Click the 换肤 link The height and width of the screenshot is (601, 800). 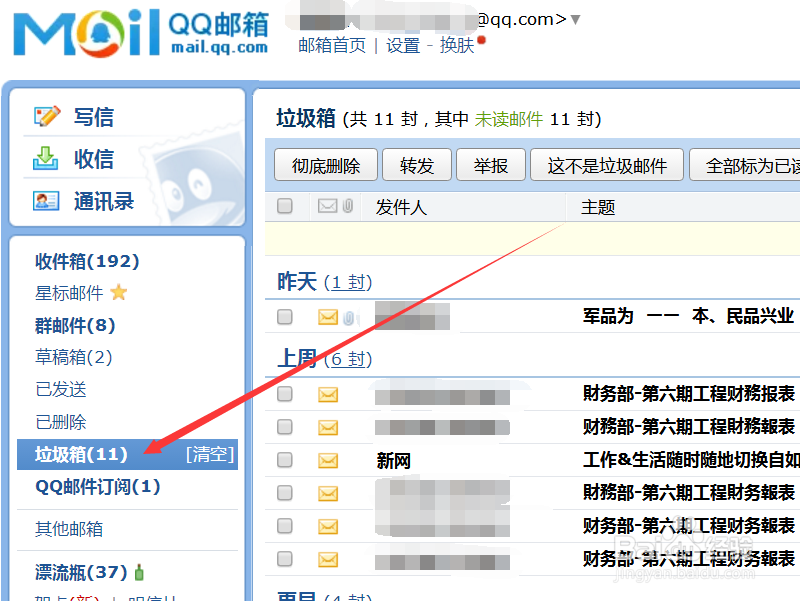coord(457,45)
